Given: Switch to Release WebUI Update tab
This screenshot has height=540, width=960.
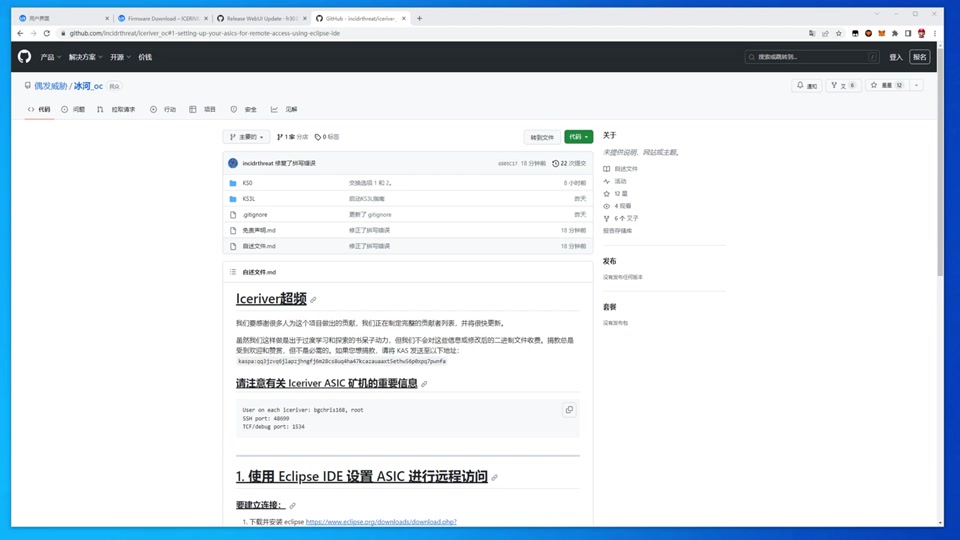Looking at the screenshot, I should coord(261,18).
